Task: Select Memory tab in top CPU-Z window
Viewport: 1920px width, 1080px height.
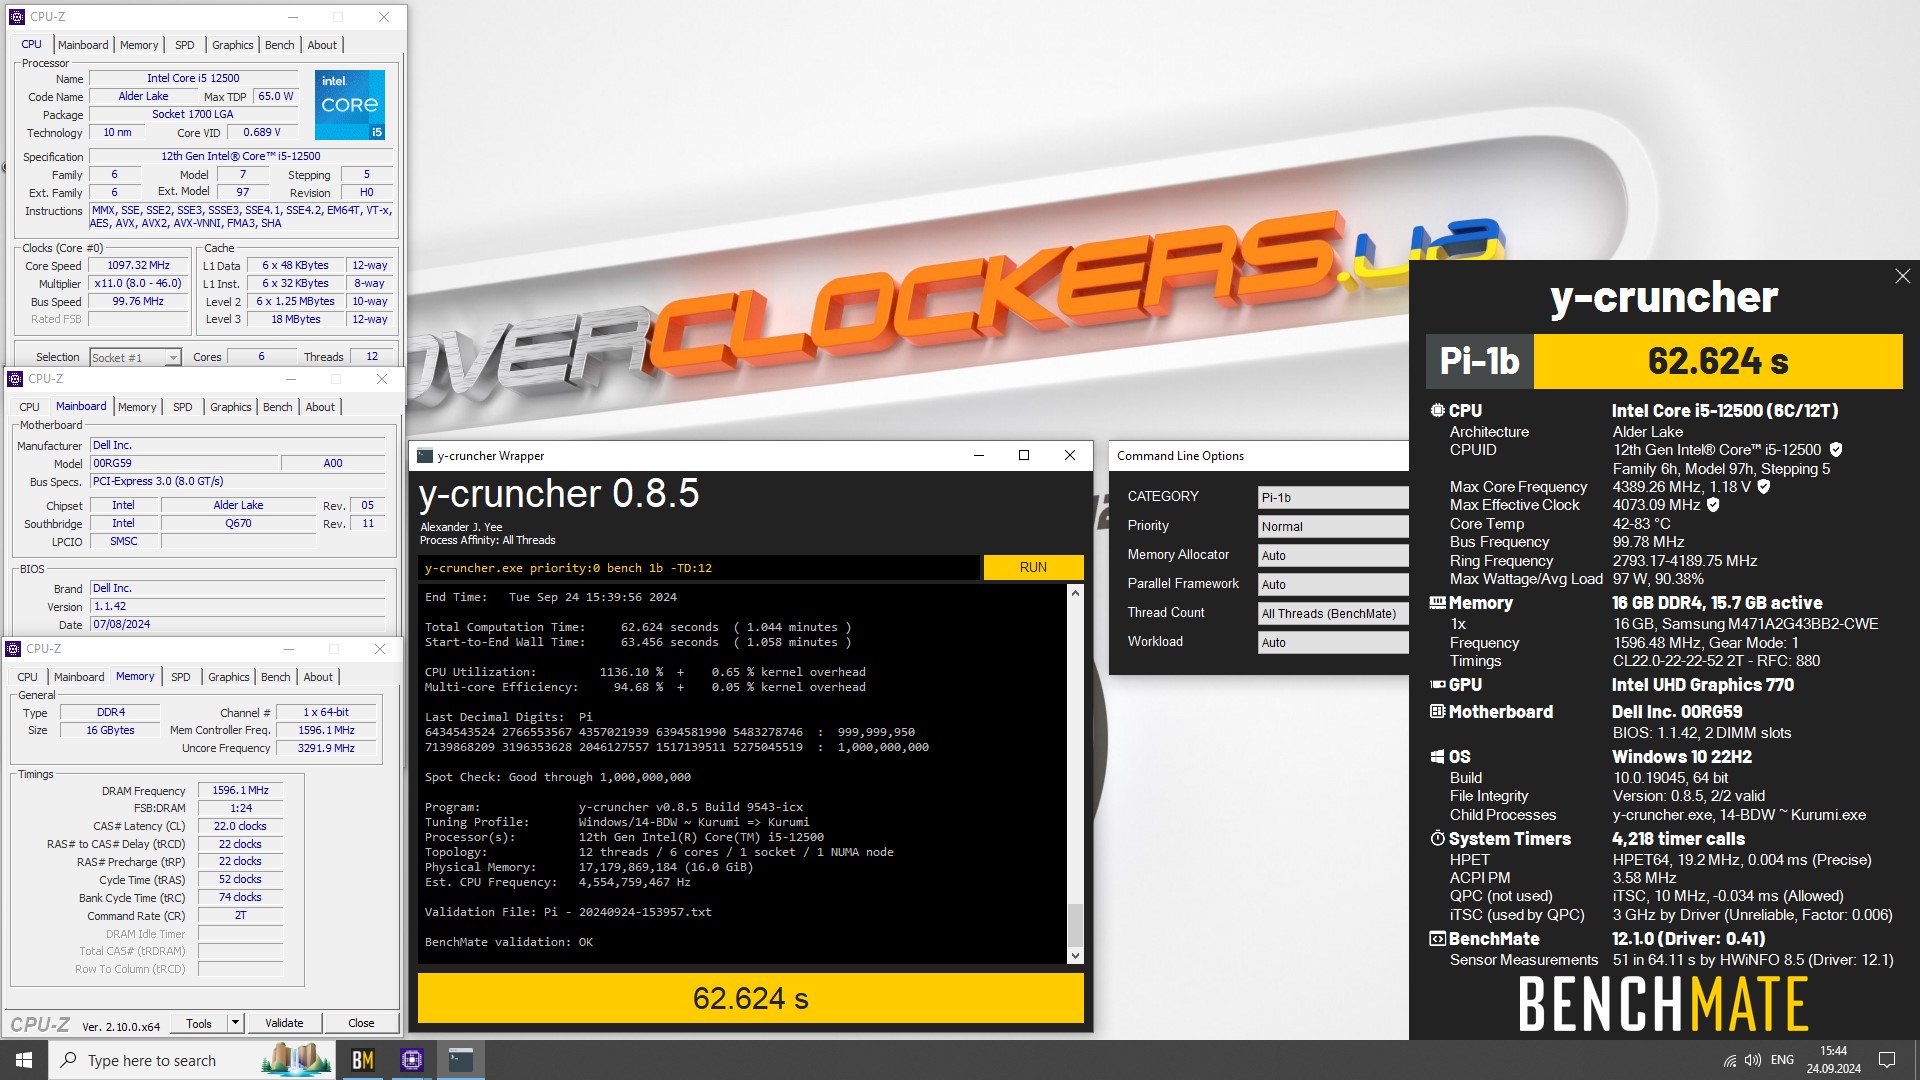Action: [139, 45]
